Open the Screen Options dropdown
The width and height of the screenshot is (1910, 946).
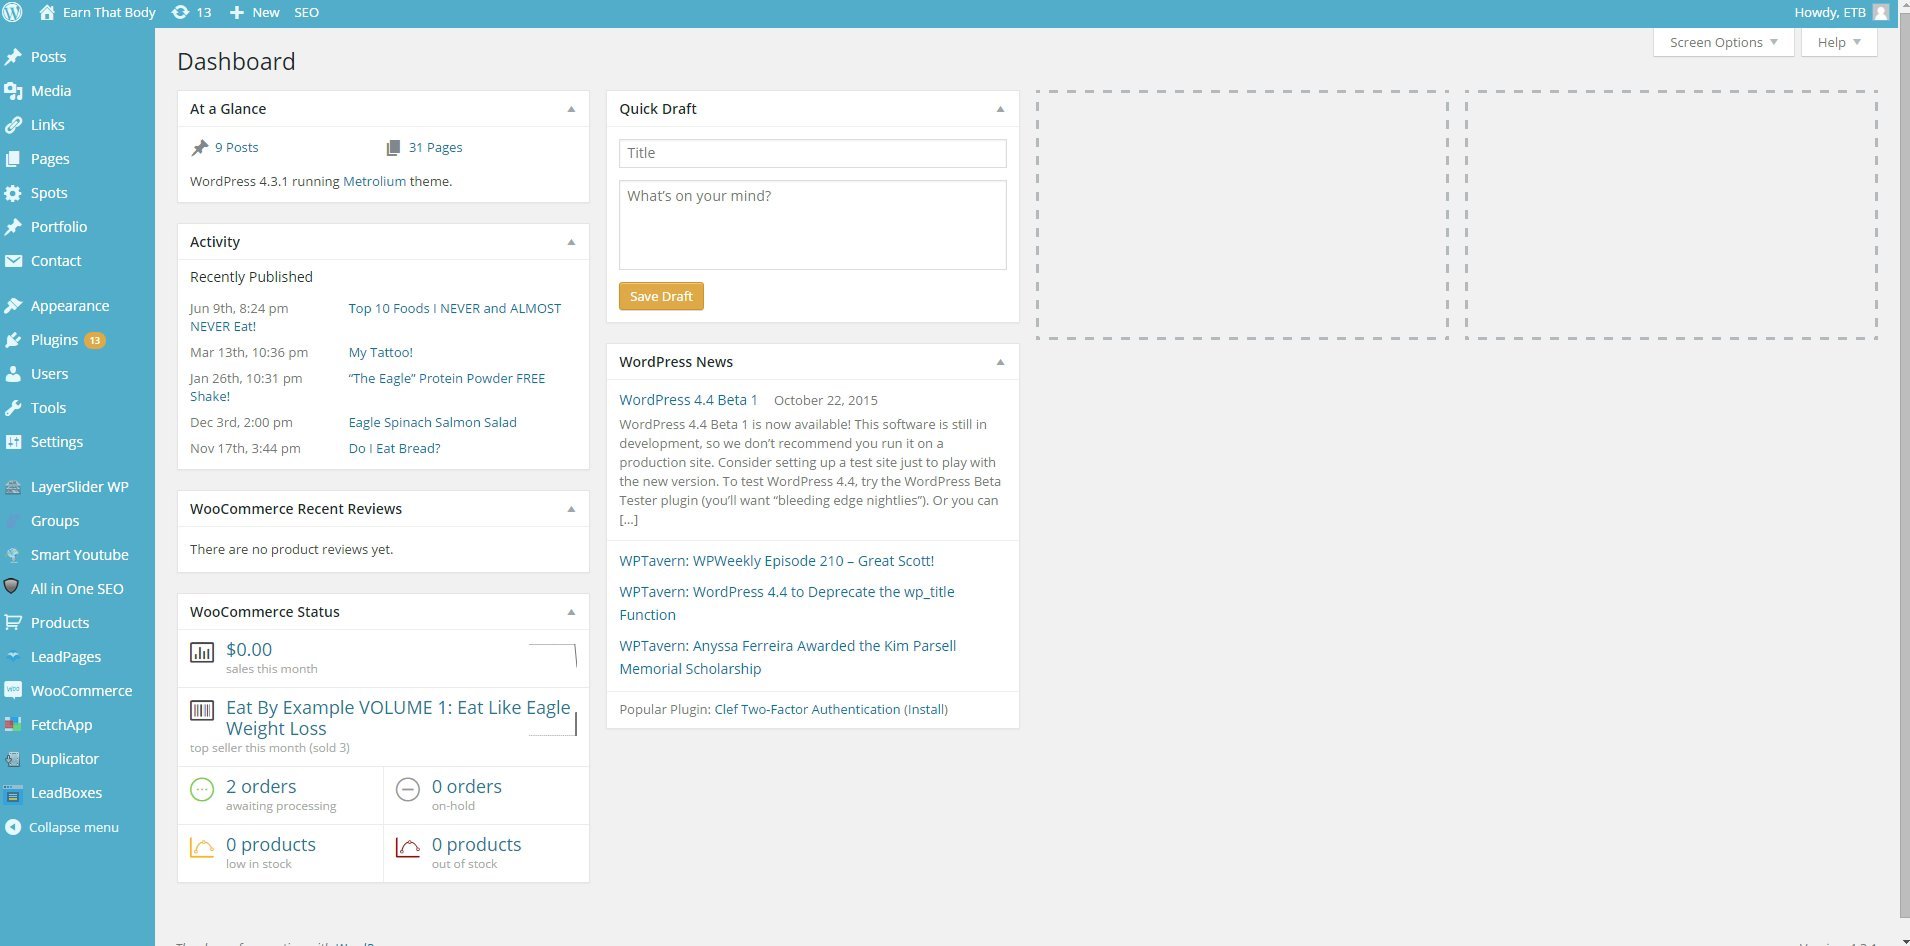[1724, 42]
